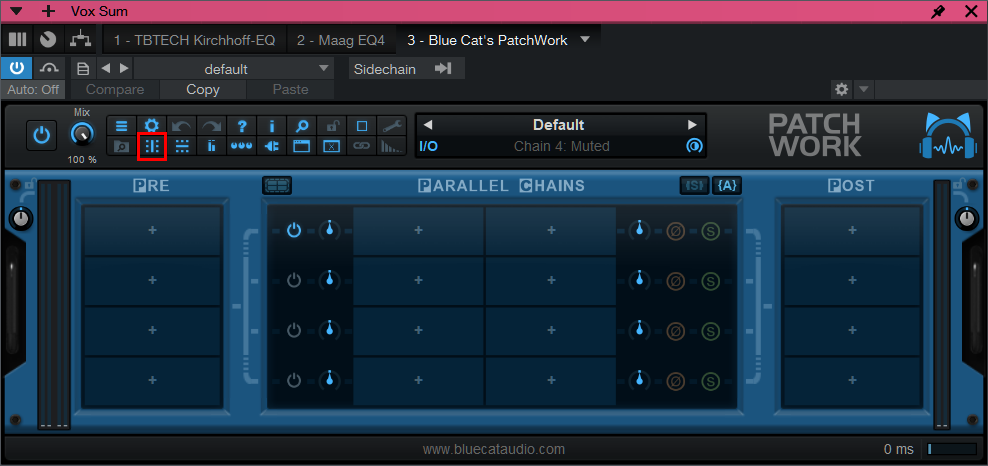Click the Mix knob
Viewport: 988px width, 466px height.
(82, 134)
